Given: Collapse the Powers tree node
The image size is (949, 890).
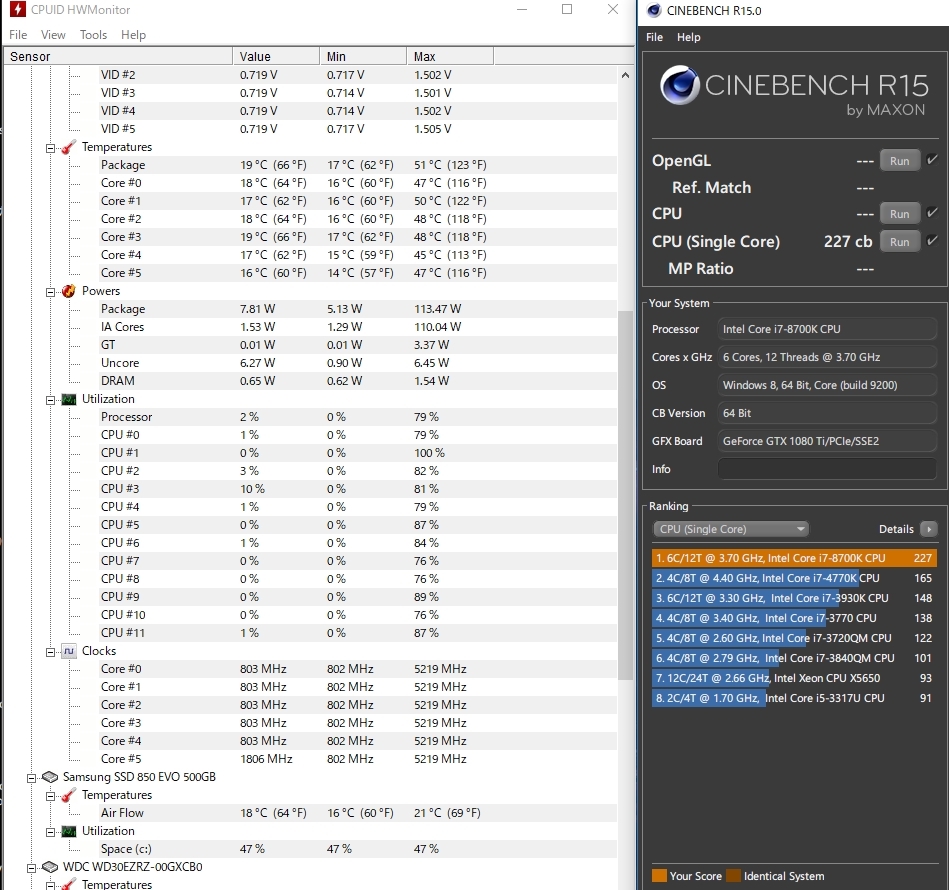Looking at the screenshot, I should click(x=50, y=291).
